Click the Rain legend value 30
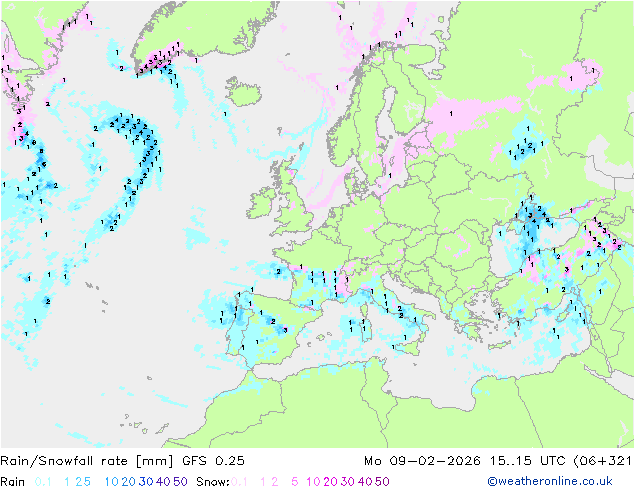This screenshot has width=634, height=490. 146,482
